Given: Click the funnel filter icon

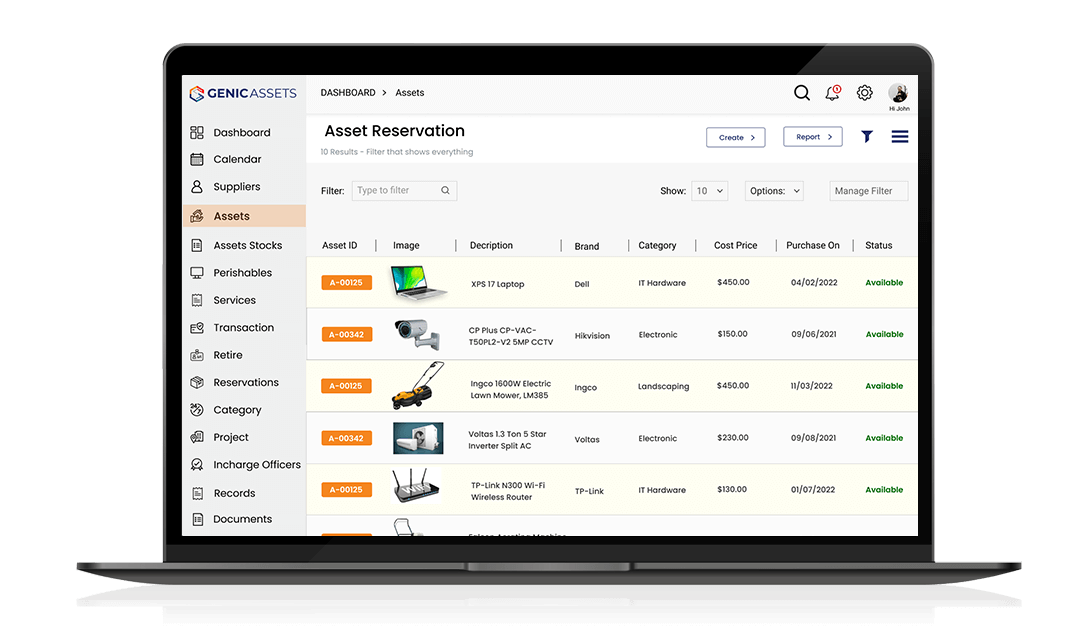Looking at the screenshot, I should click(x=867, y=137).
